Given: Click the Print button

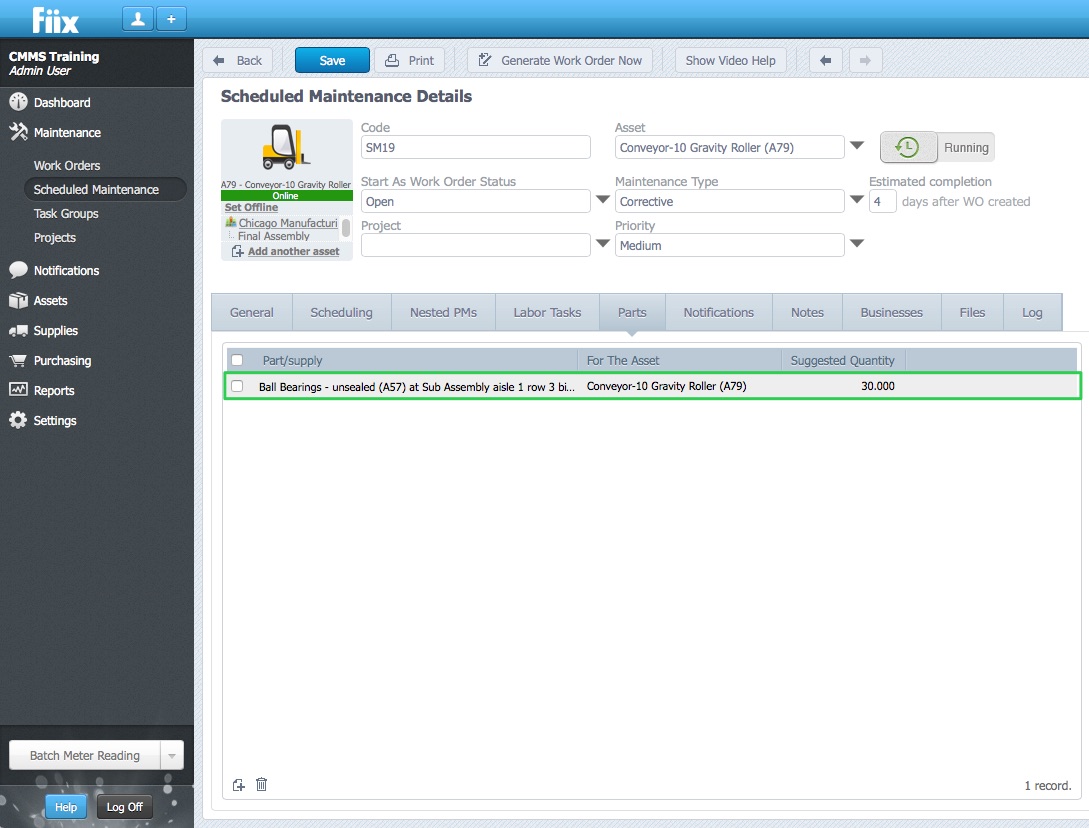Looking at the screenshot, I should coord(410,60).
